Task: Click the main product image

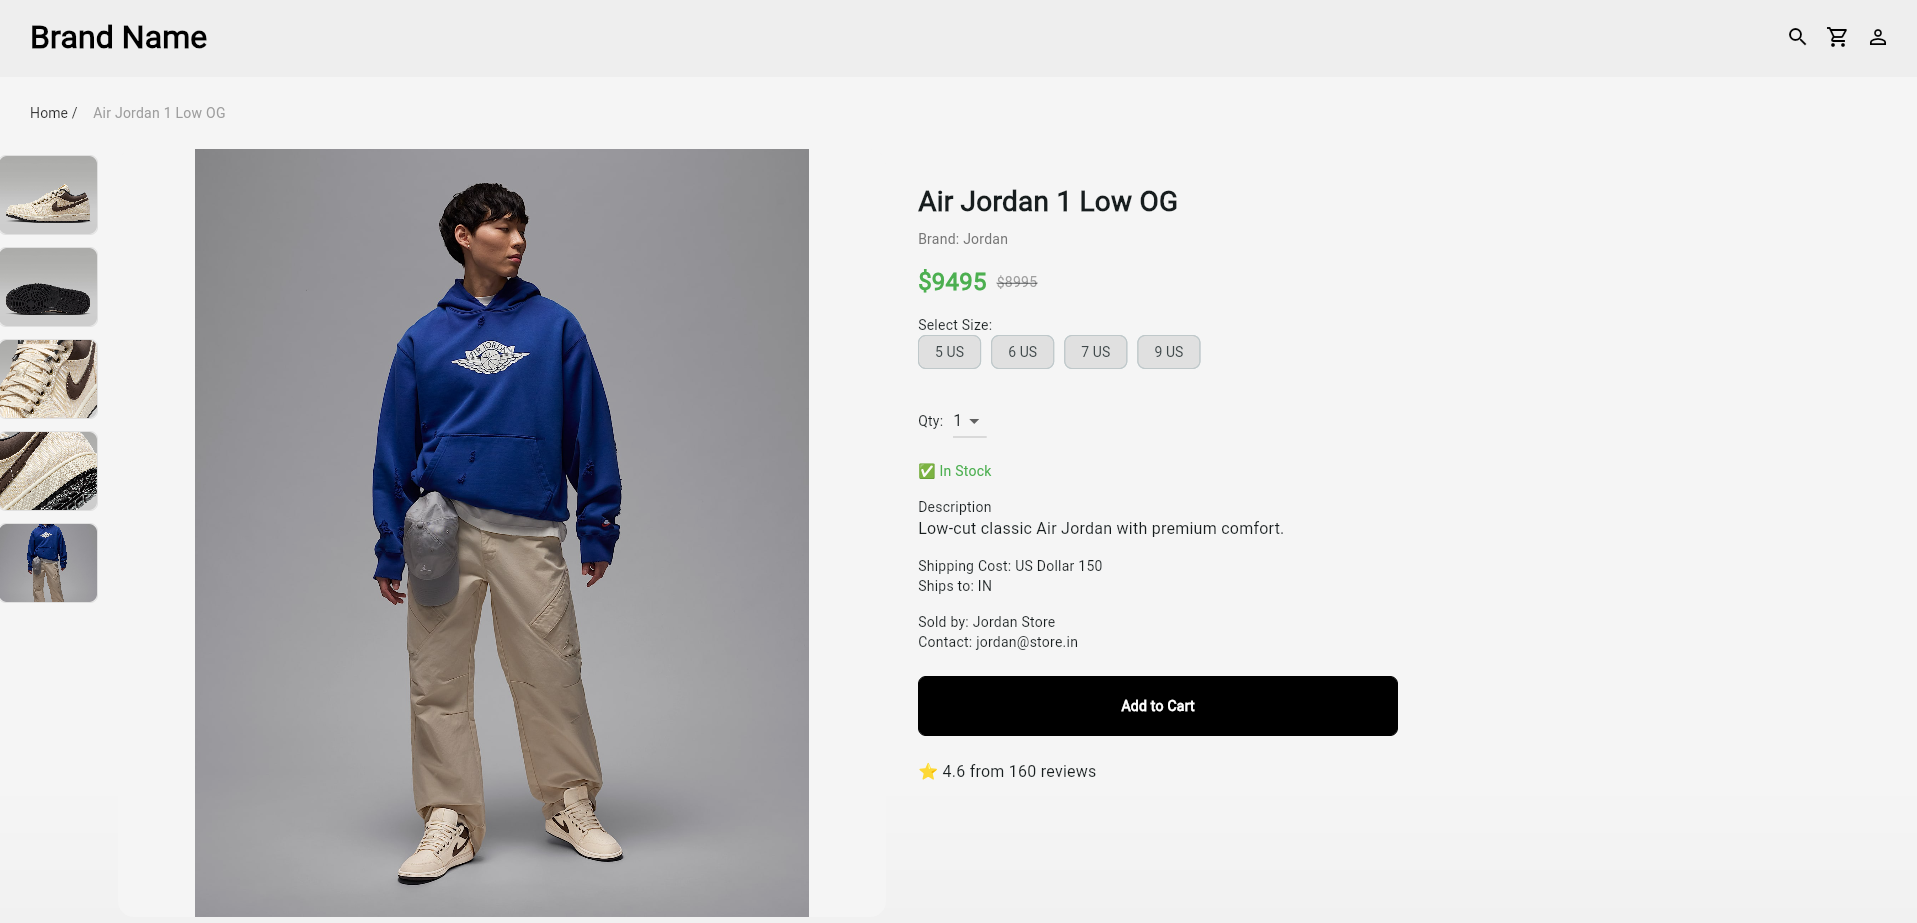Action: coord(501,532)
